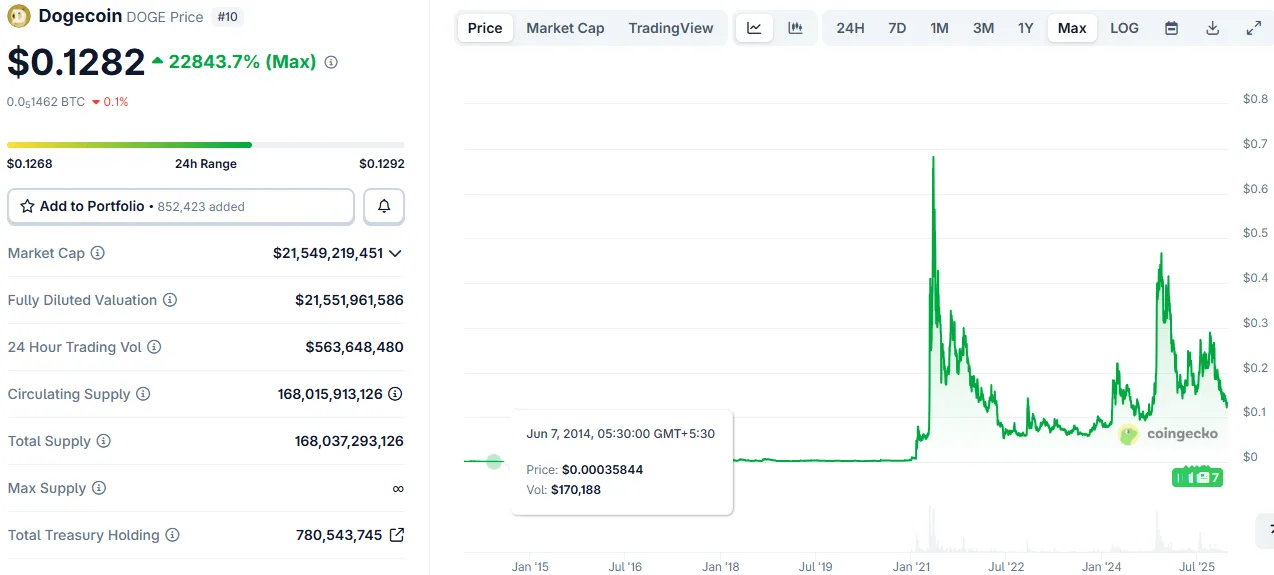
Task: Click info icon beside circulating supply value
Action: pyautogui.click(x=396, y=394)
